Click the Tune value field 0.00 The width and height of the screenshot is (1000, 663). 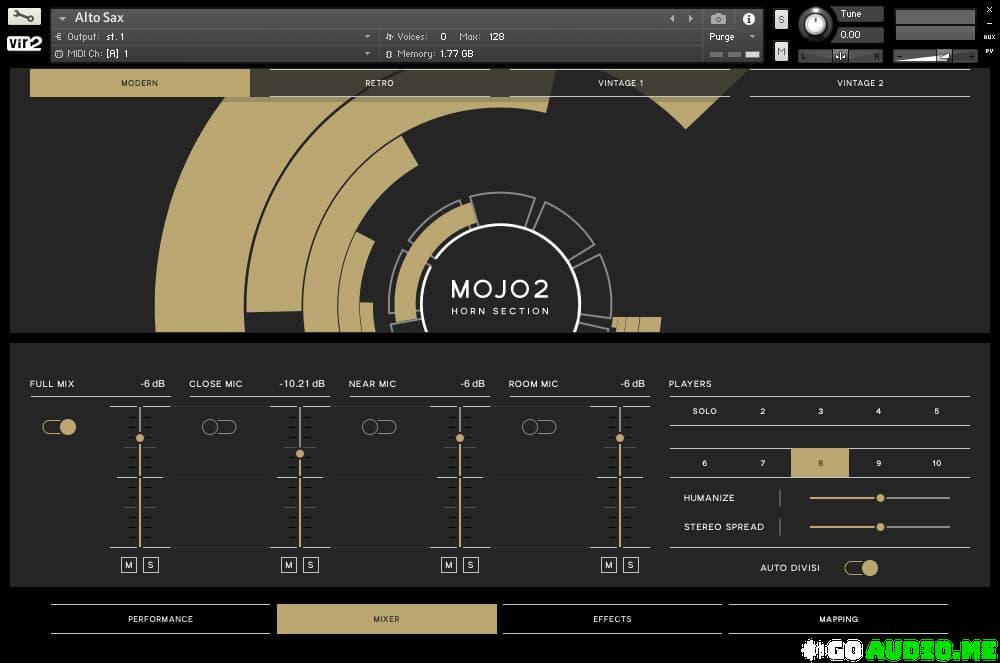pos(857,35)
